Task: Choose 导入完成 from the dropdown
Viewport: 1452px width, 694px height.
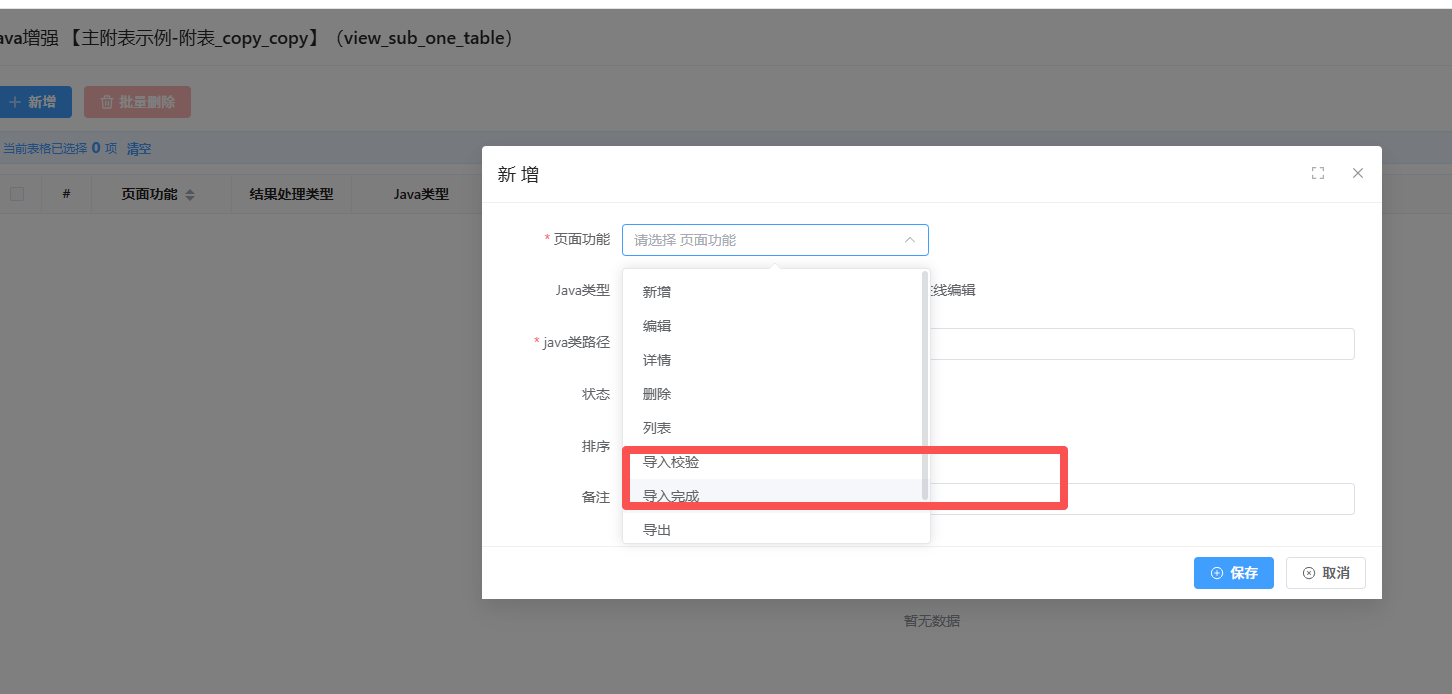Action: [x=671, y=496]
